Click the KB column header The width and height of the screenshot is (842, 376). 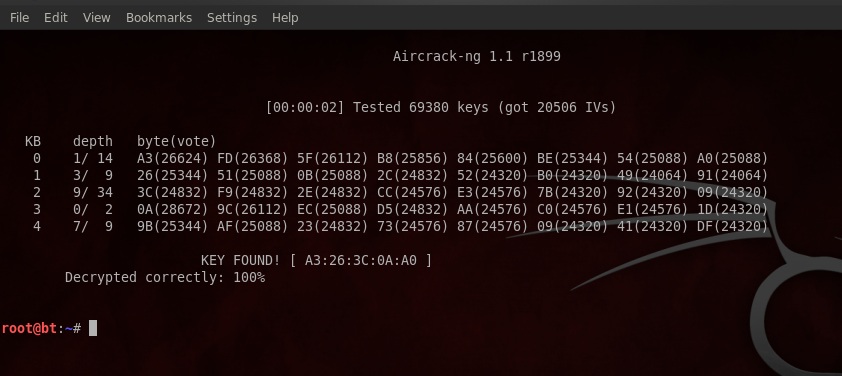point(33,141)
